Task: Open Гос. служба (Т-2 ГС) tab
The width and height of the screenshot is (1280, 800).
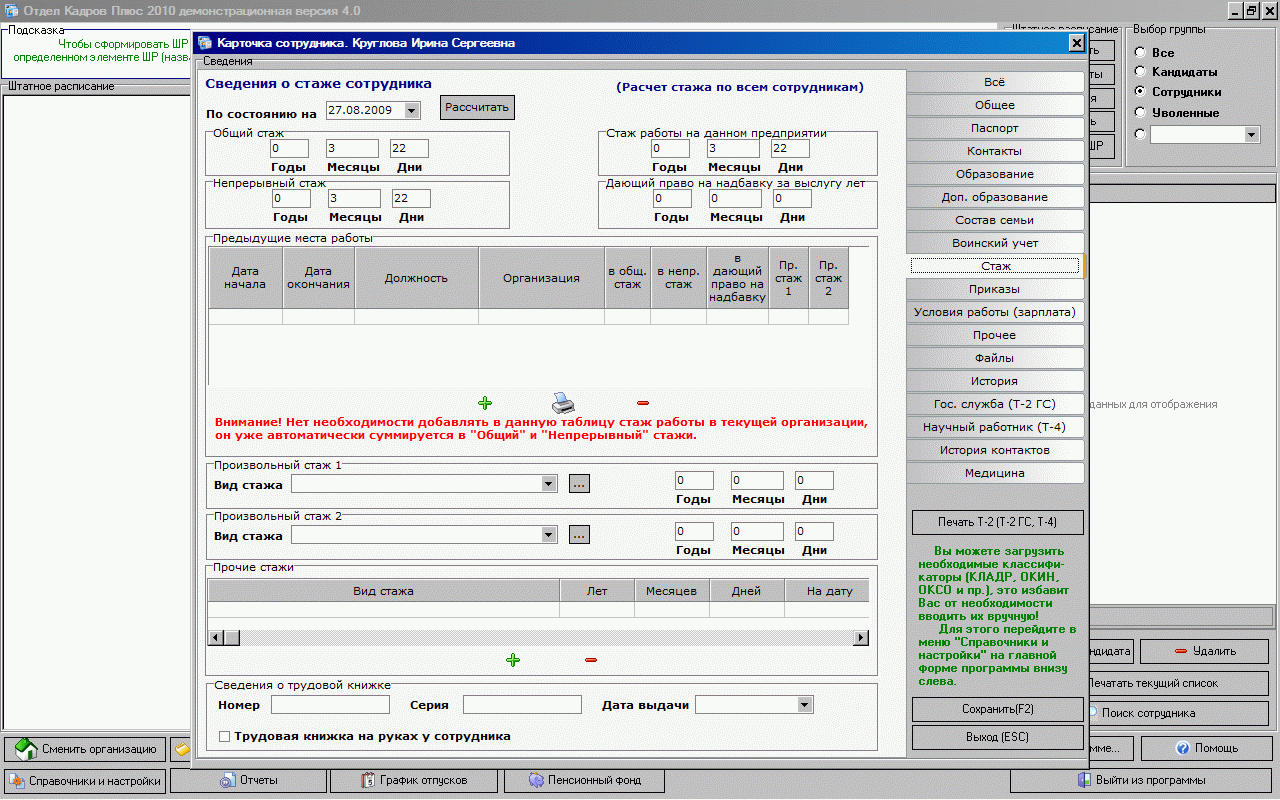Action: 995,404
